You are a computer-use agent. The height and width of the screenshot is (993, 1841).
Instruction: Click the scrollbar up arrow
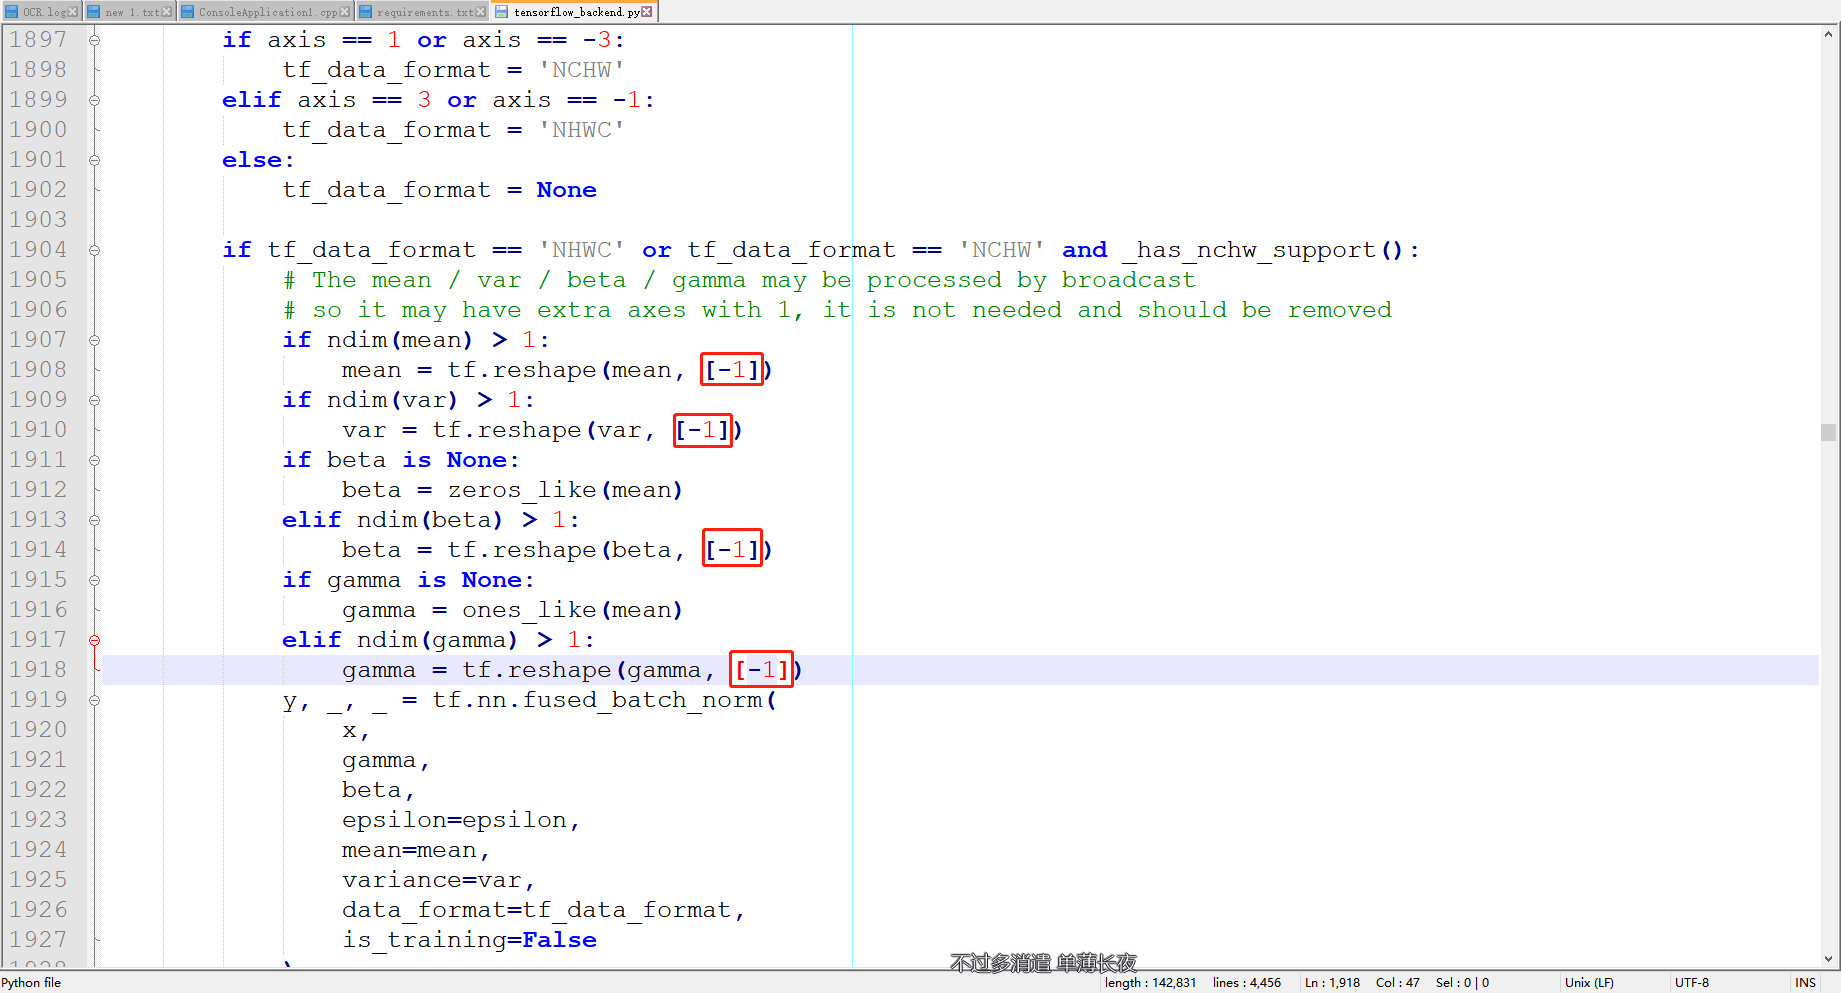[x=1830, y=33]
